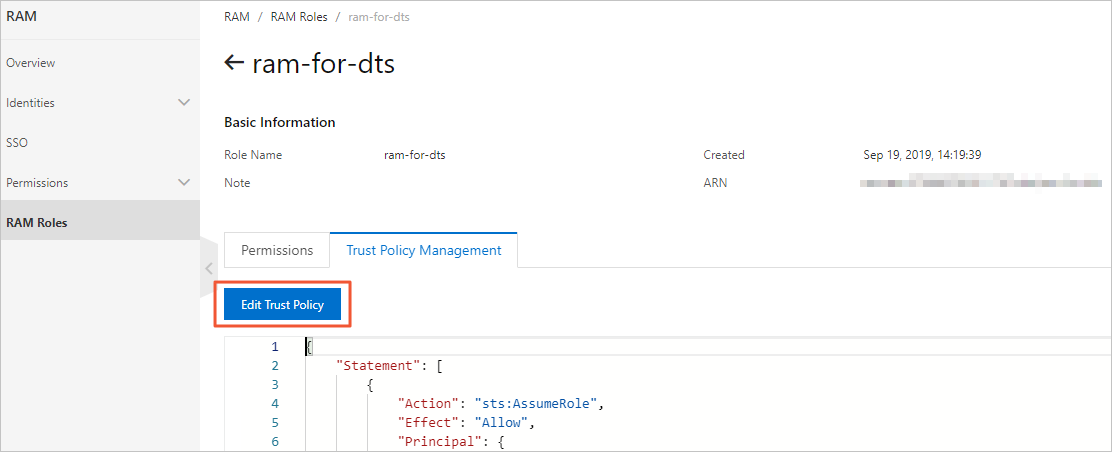
Task: Click the Edit Trust Policy button
Action: pos(282,304)
